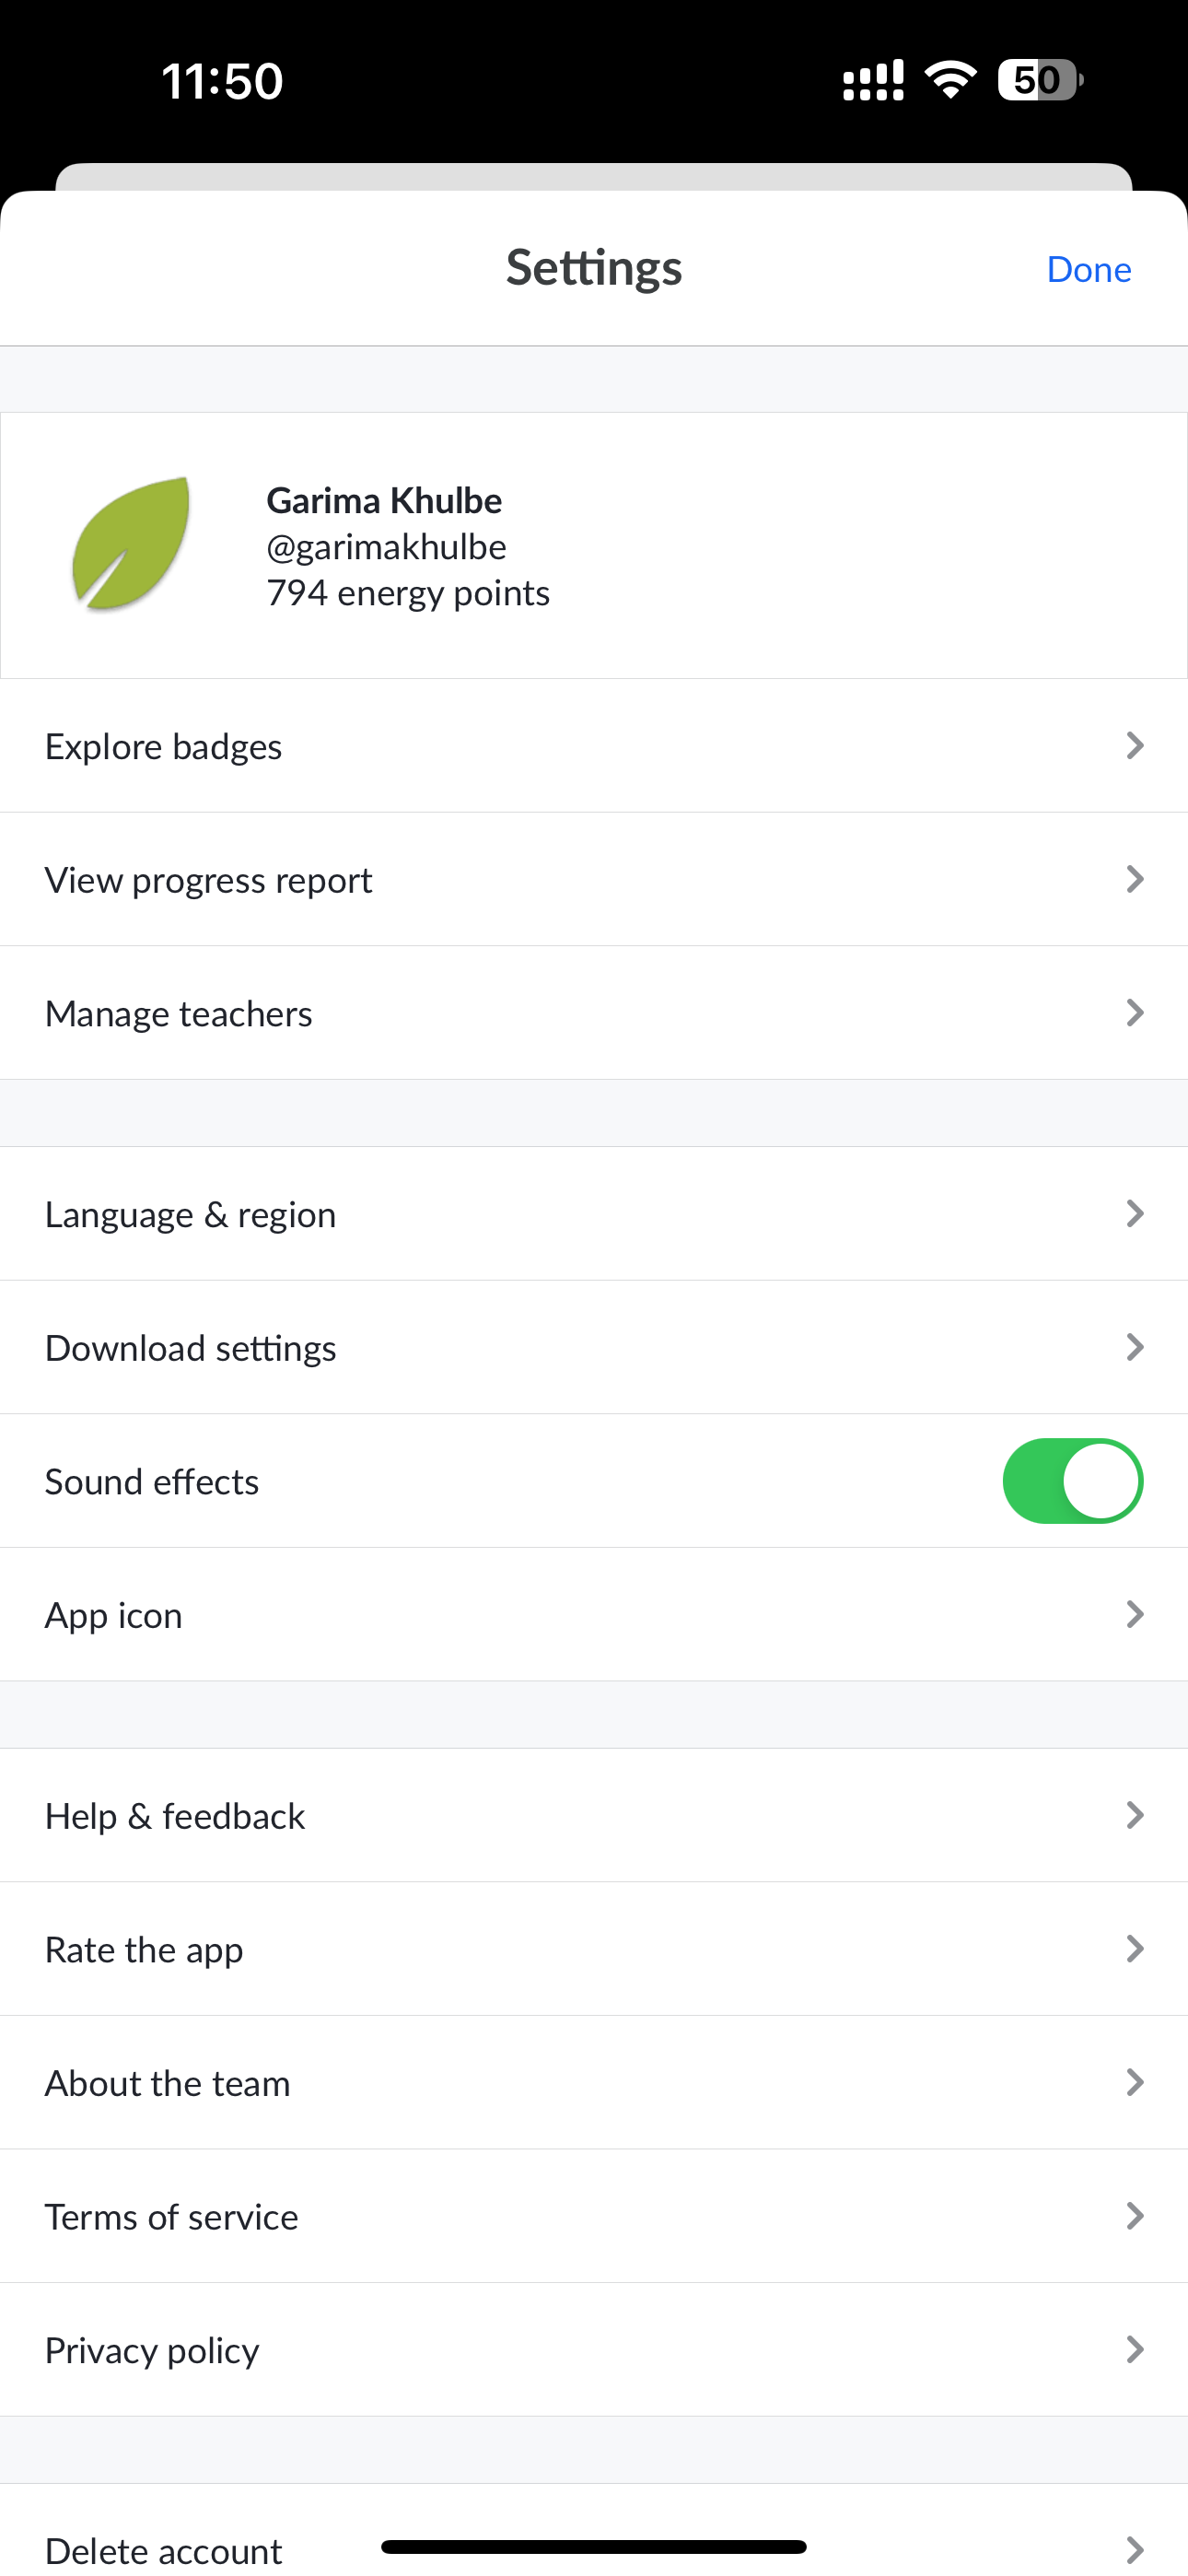This screenshot has width=1188, height=2576.
Task: Tap the 11:50 status bar clock
Action: point(222,81)
